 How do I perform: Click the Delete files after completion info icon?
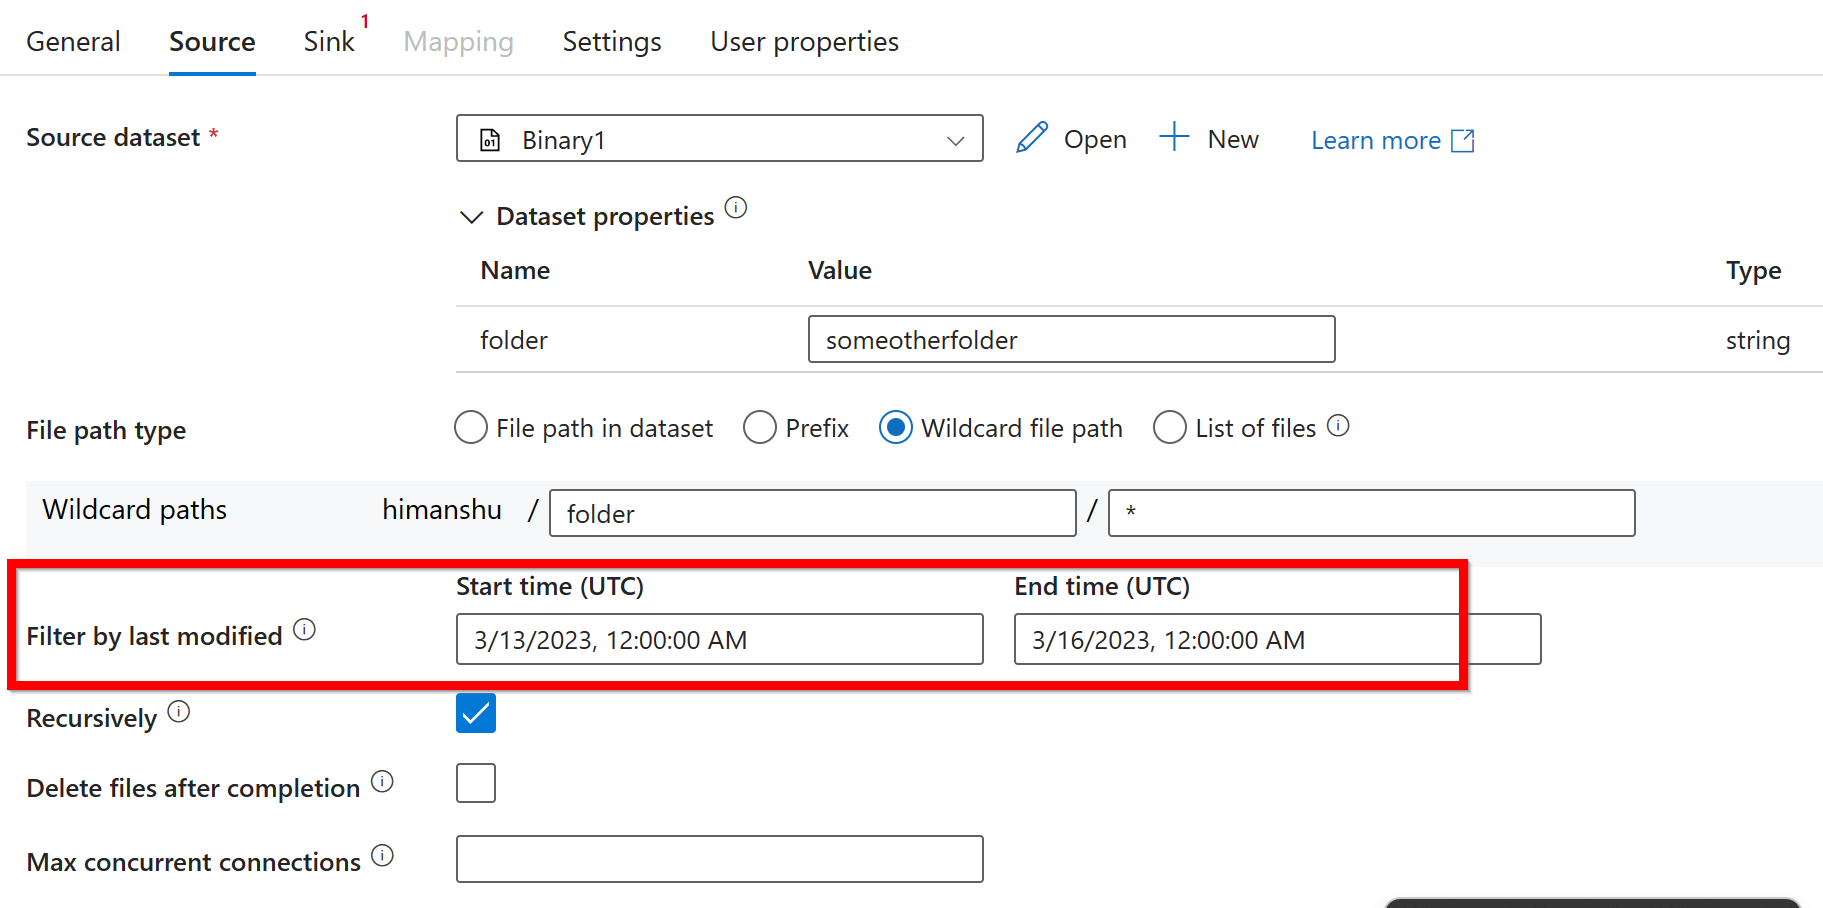[383, 781]
